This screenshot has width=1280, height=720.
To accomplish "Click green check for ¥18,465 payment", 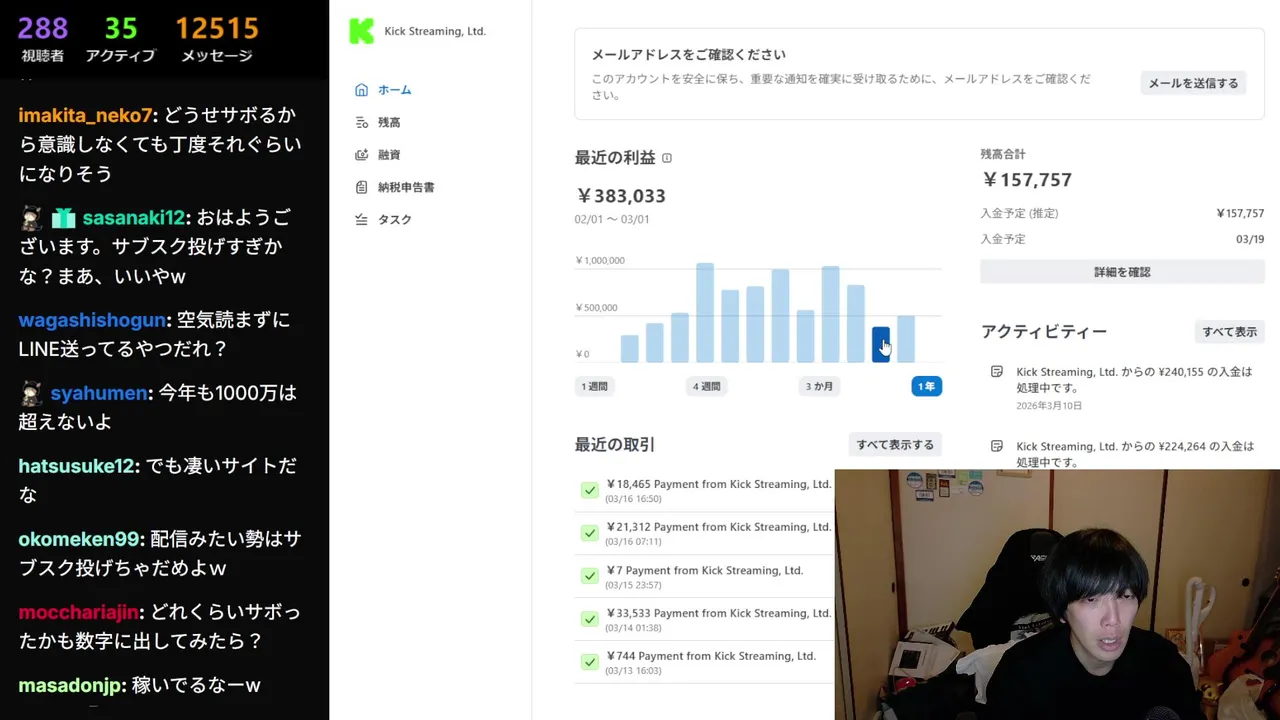I will pos(589,490).
